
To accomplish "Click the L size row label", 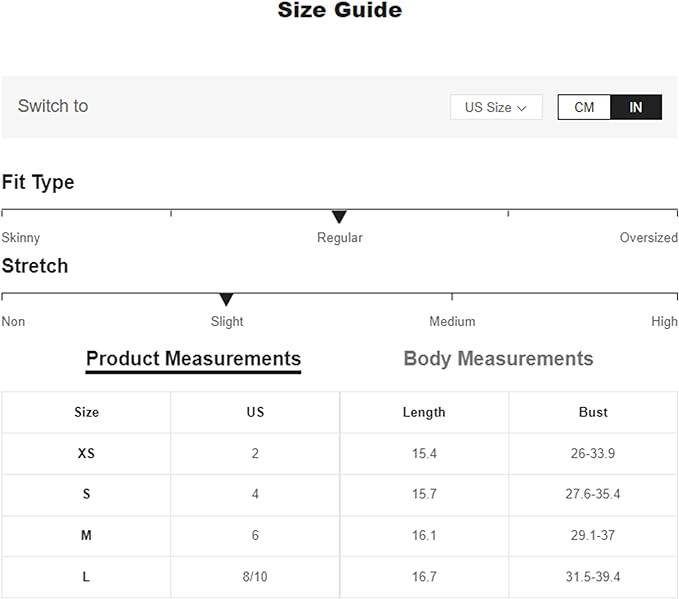I will [87, 577].
